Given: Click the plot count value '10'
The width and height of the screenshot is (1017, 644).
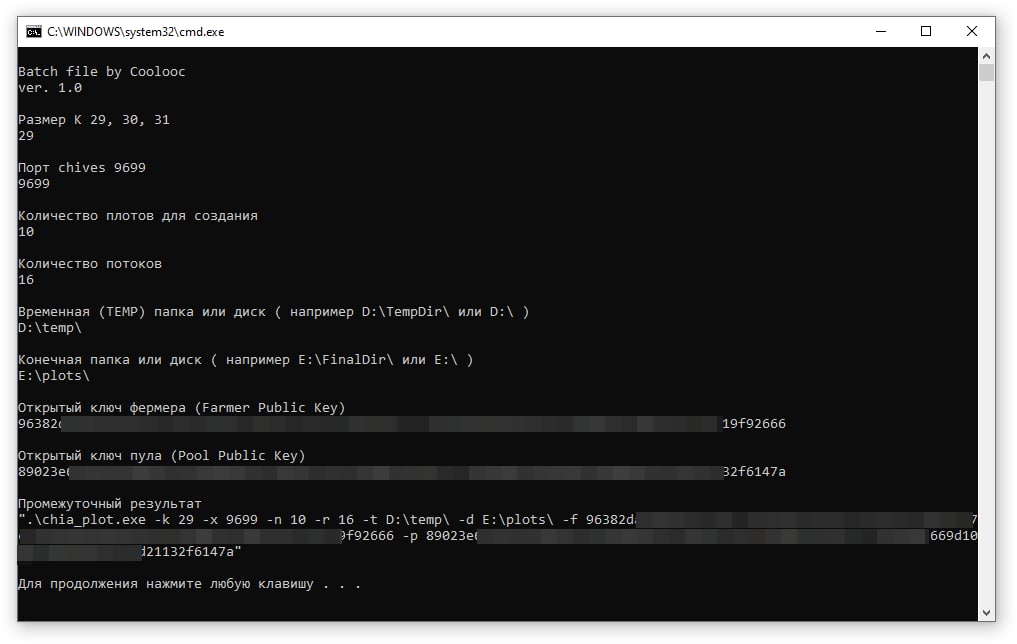Looking at the screenshot, I should [26, 232].
